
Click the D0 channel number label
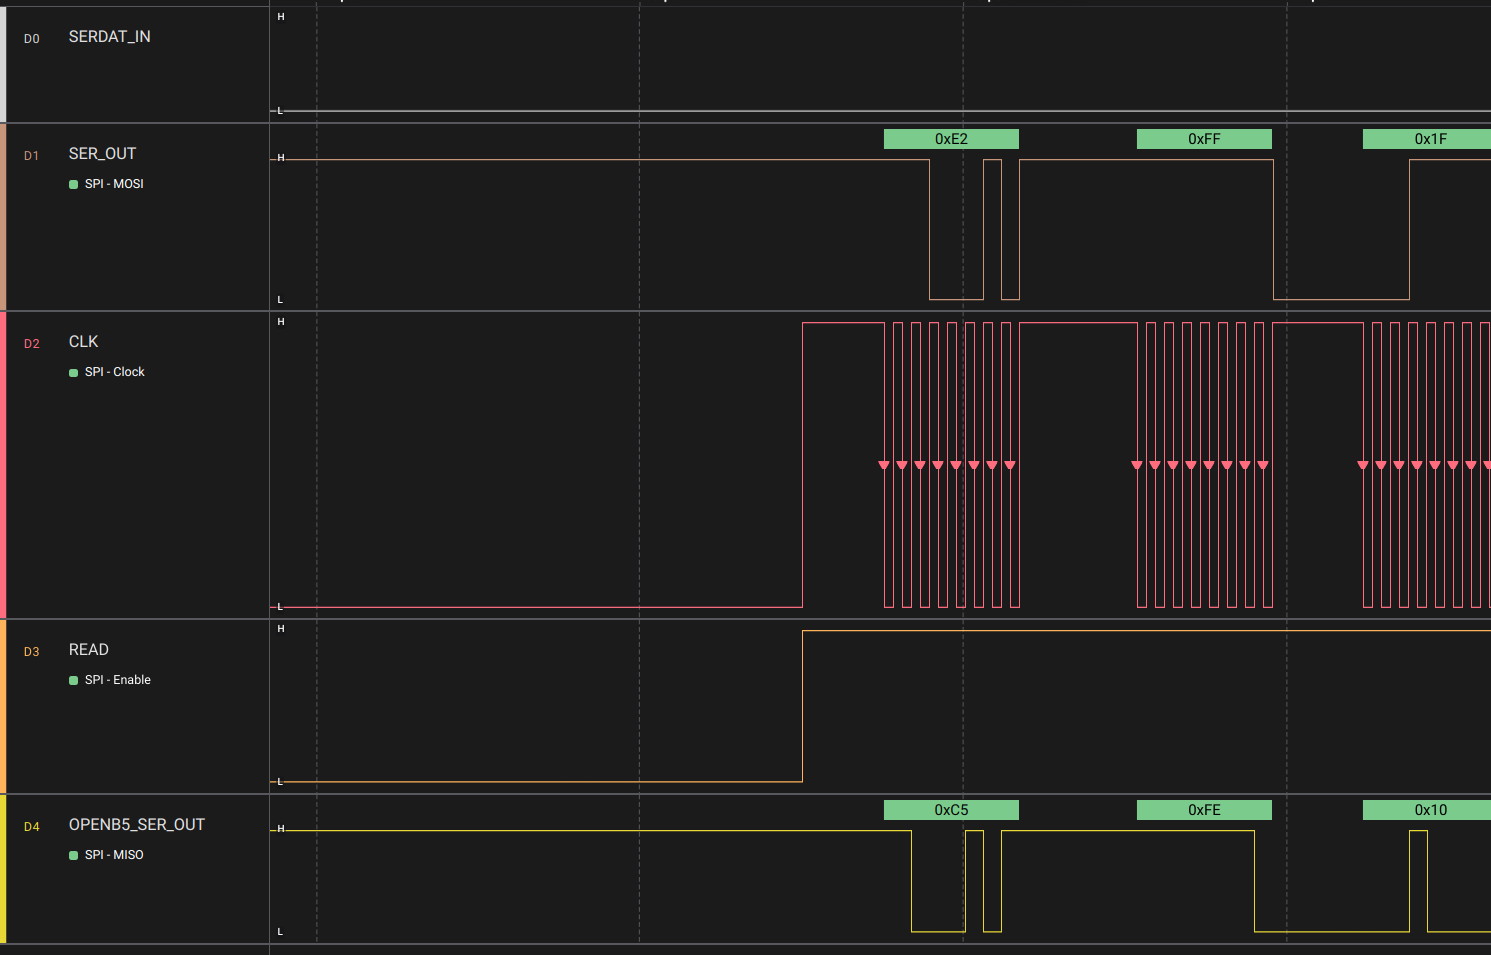(x=32, y=39)
